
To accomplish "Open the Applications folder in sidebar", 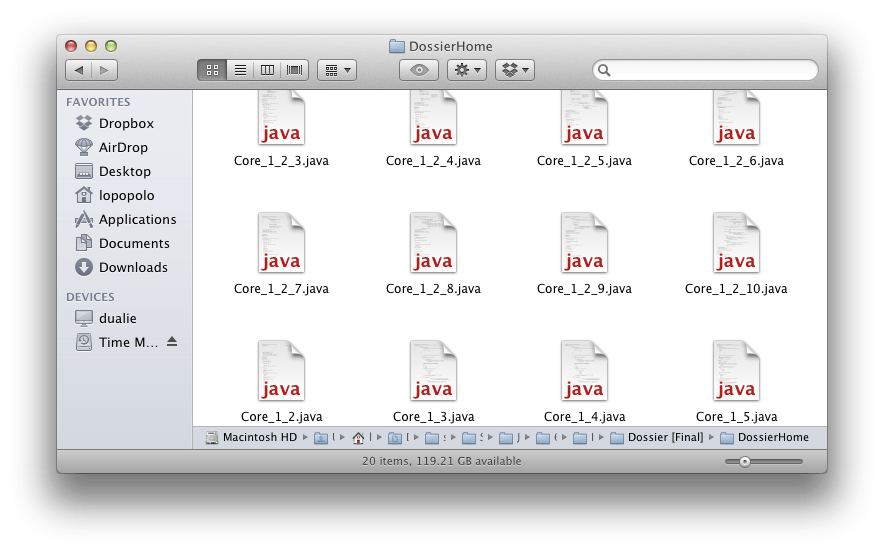I will pos(137,220).
